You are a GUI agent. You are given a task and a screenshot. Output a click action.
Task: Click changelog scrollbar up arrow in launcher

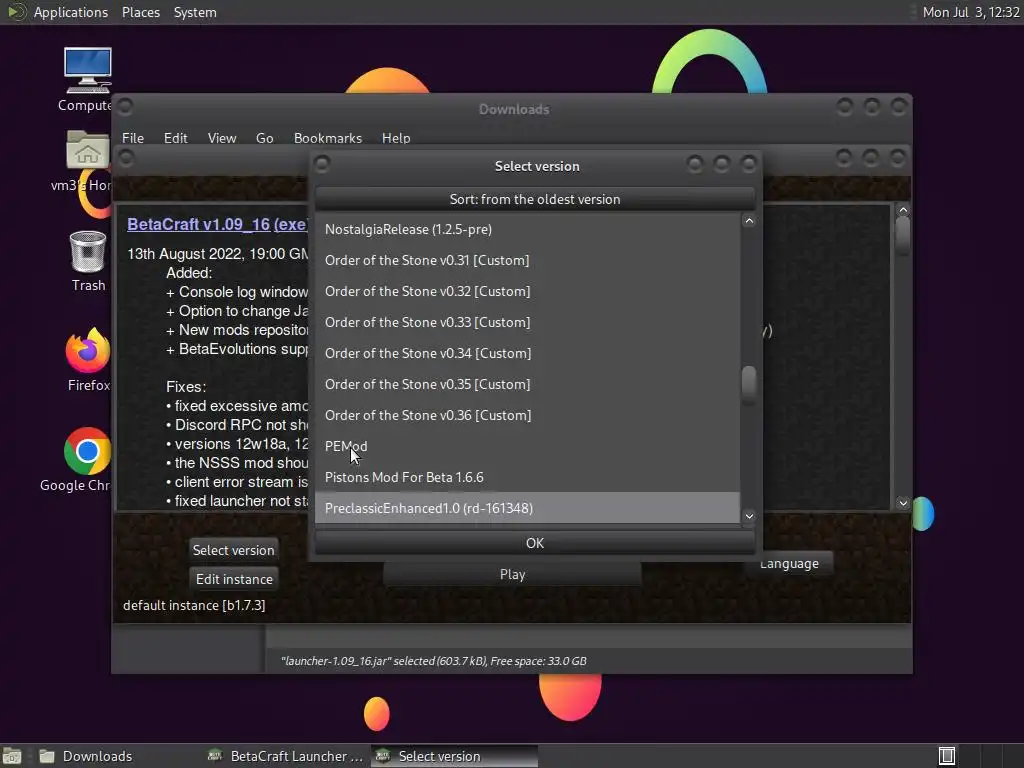tap(903, 210)
